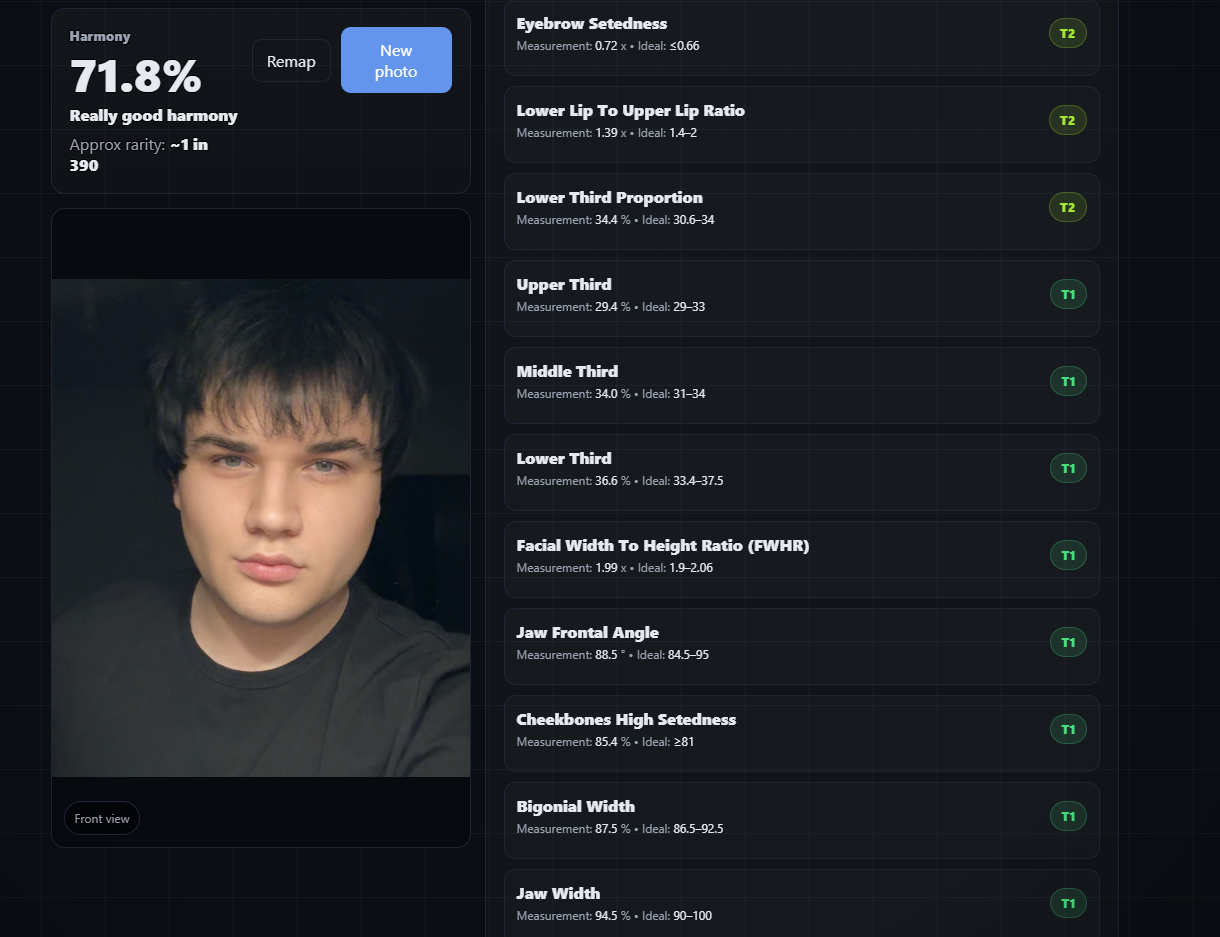Select the Front view chip

(x=102, y=818)
